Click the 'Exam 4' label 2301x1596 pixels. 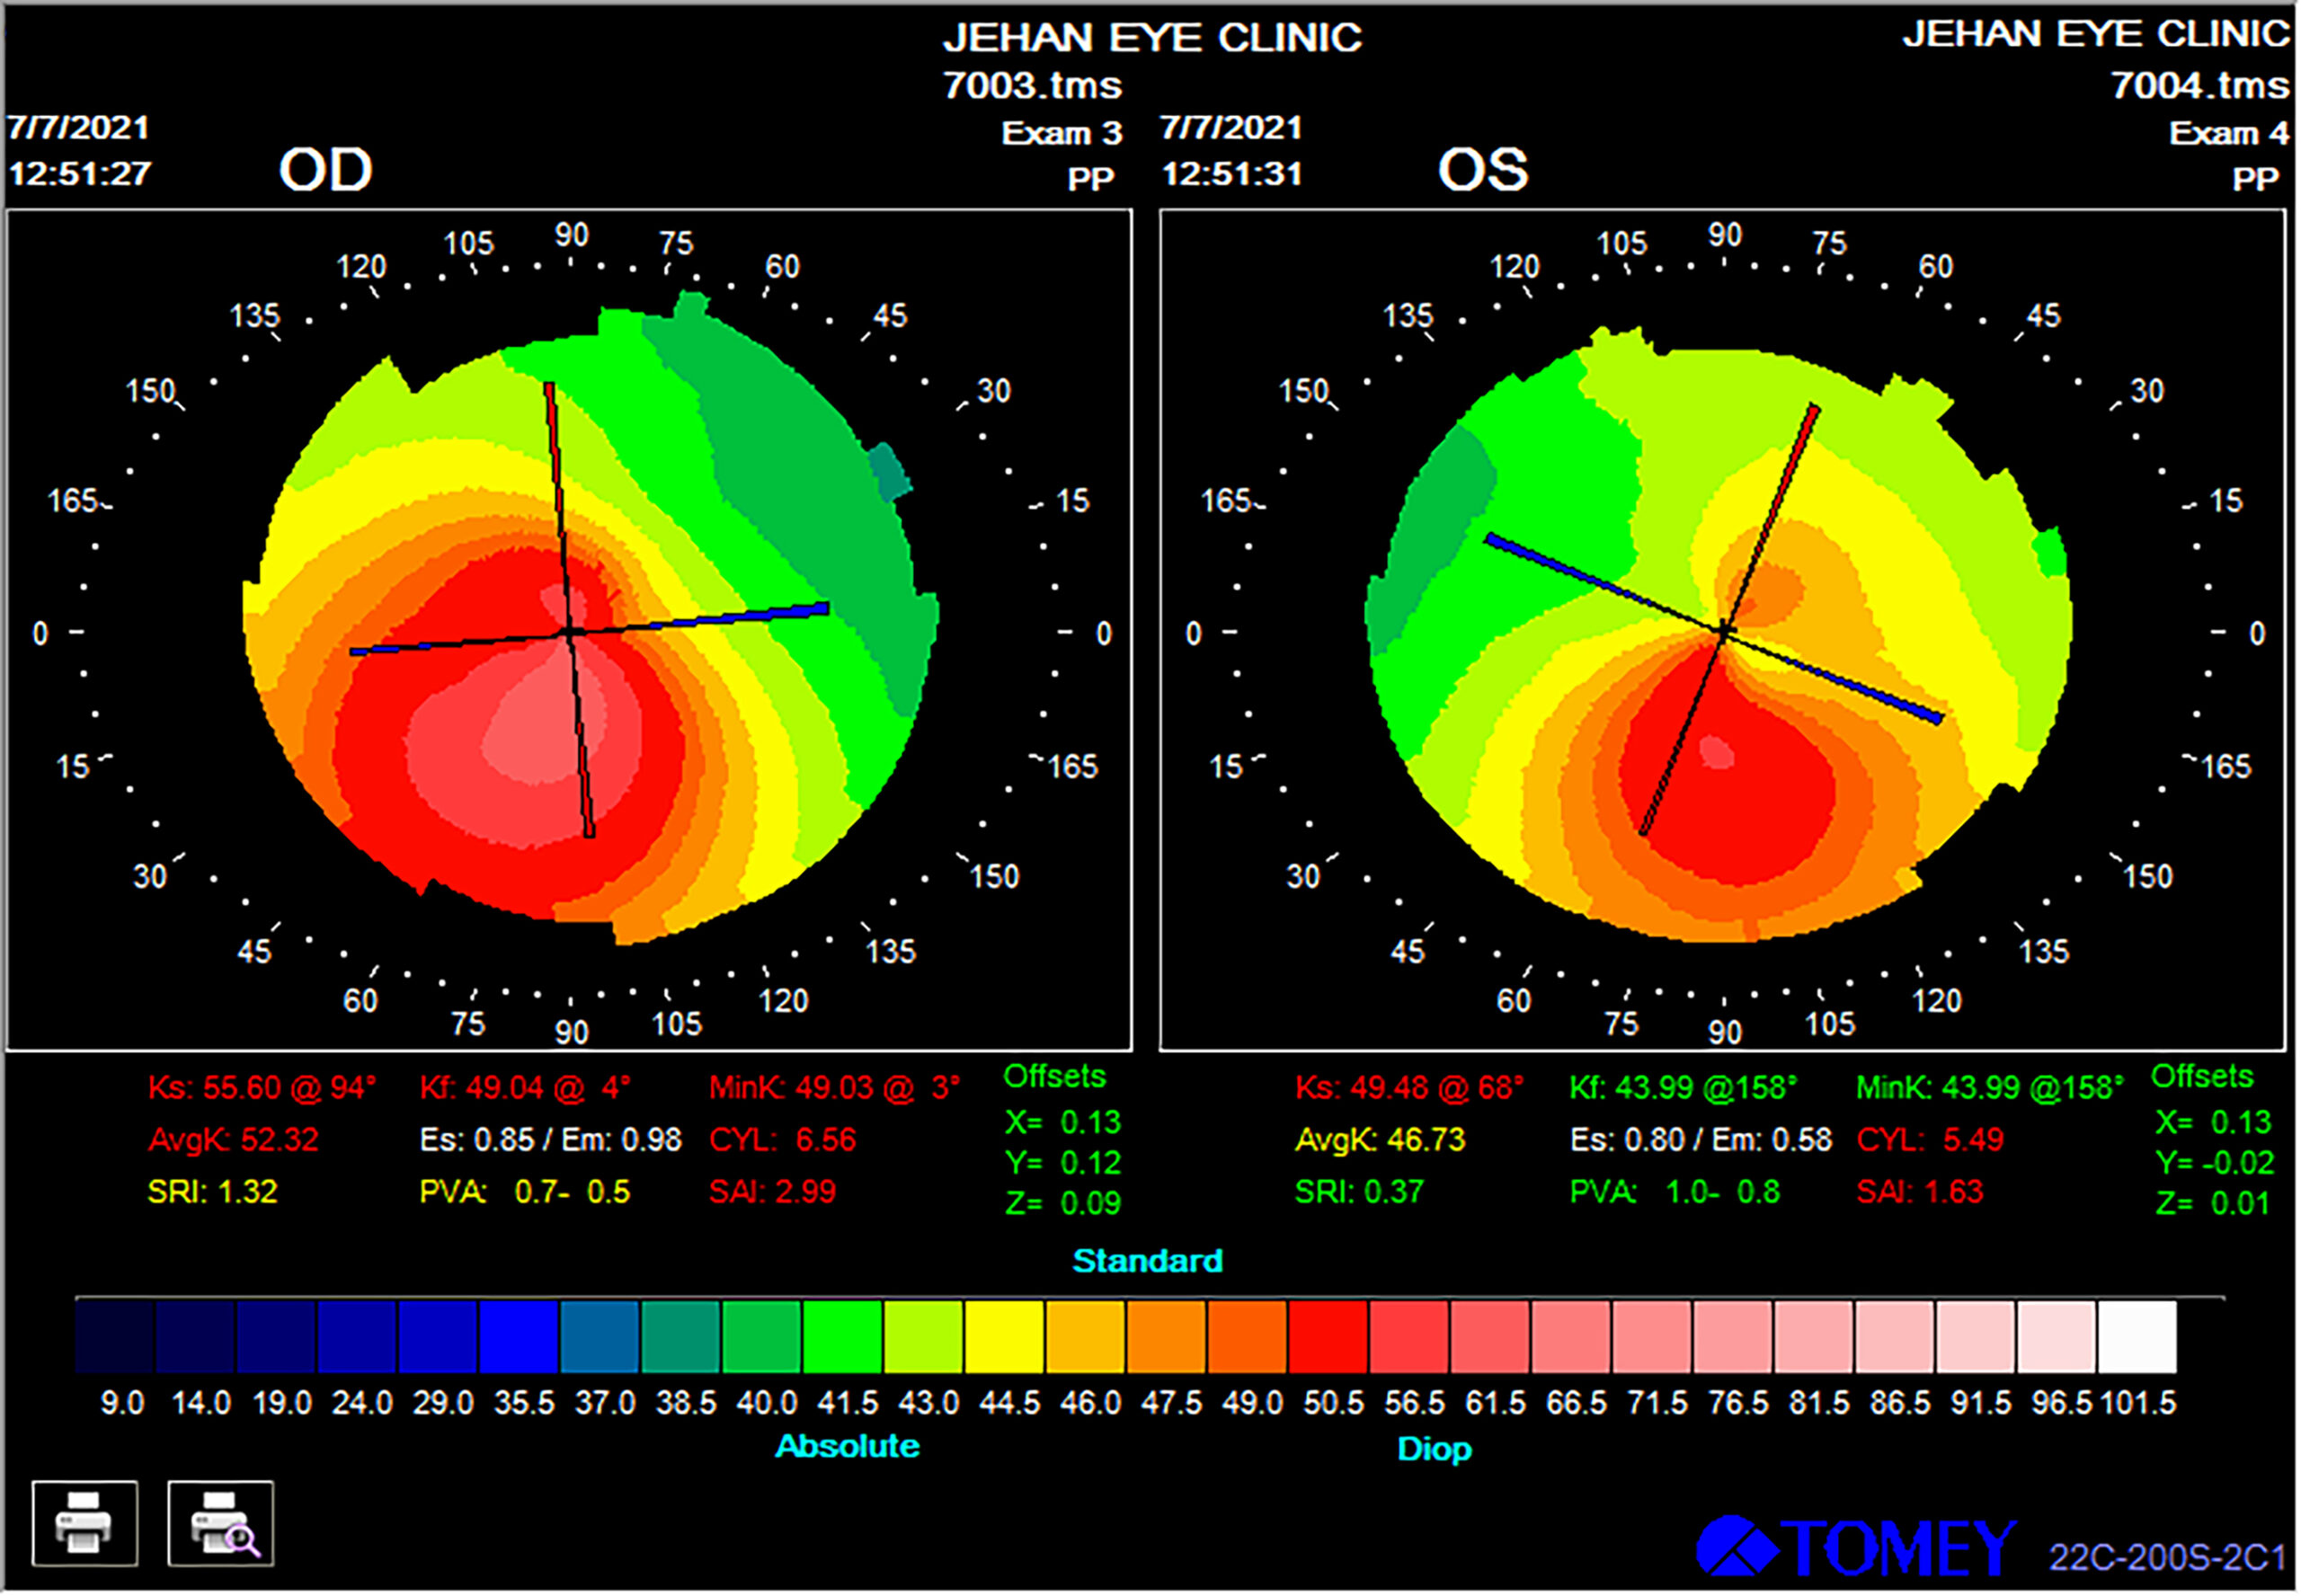click(x=2230, y=134)
